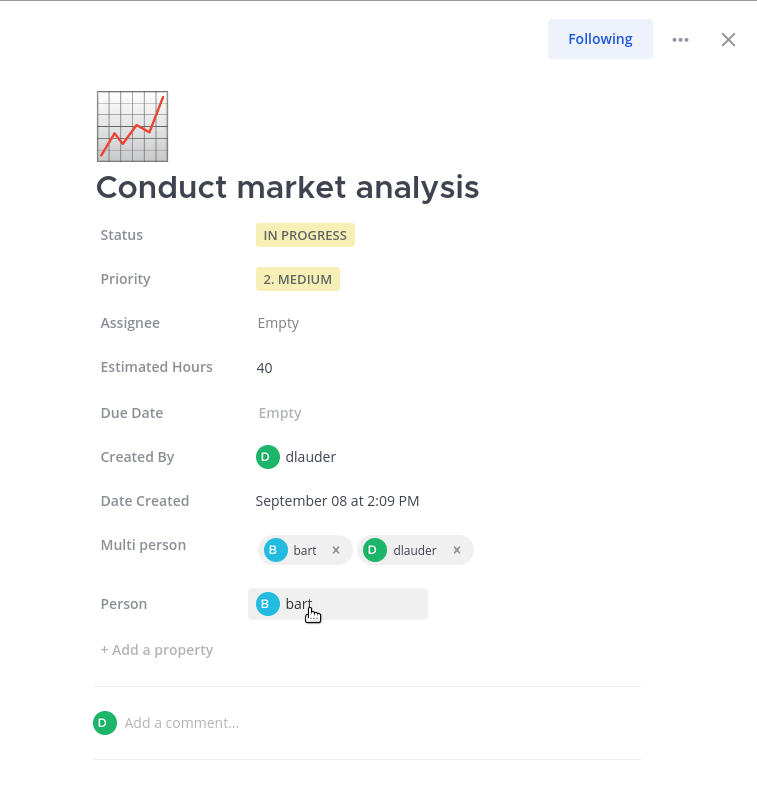Remove bart from Multi person field
This screenshot has height=805, width=757.
click(x=335, y=549)
